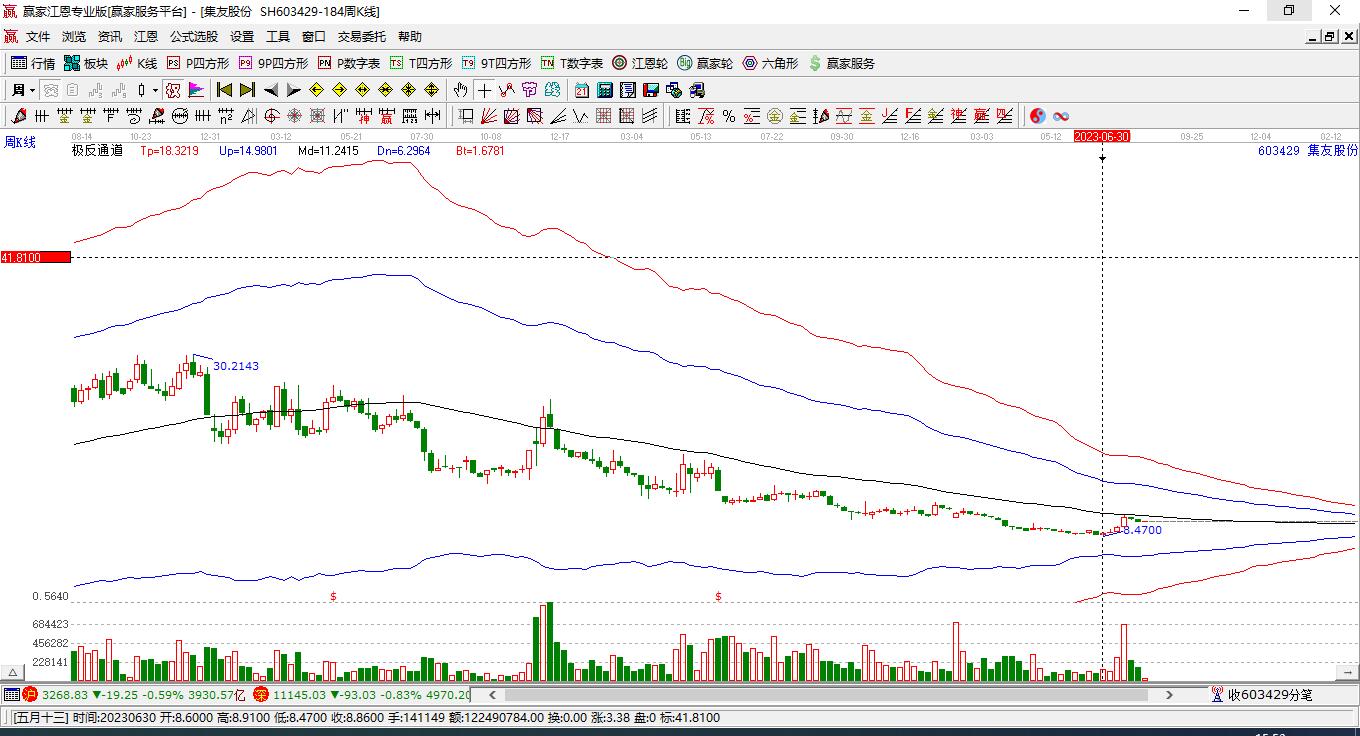This screenshot has width=1360, height=736.
Task: Click the calculator icon in toolbar
Action: 604,90
